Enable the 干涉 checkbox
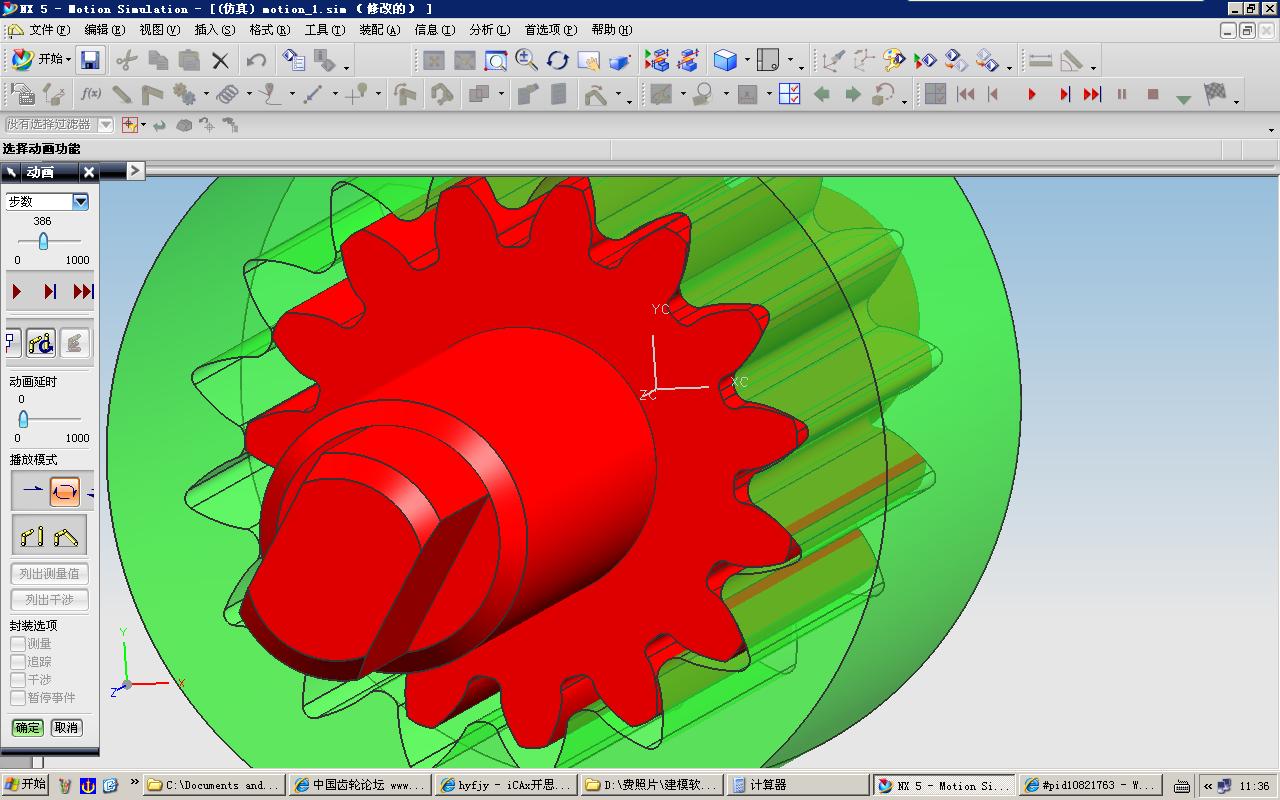This screenshot has width=1280, height=800. pos(18,680)
